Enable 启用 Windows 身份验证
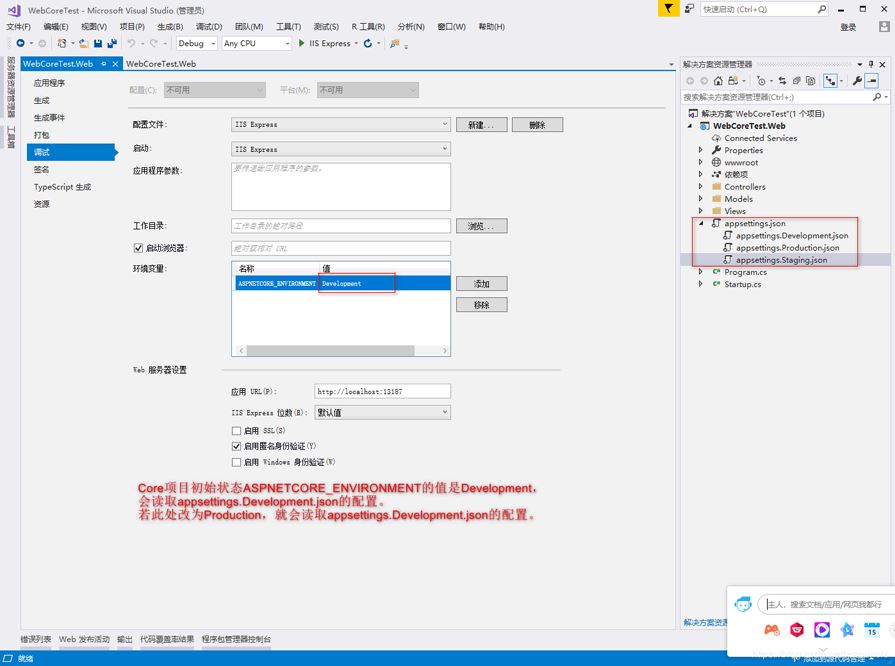The height and width of the screenshot is (666, 895). click(236, 462)
